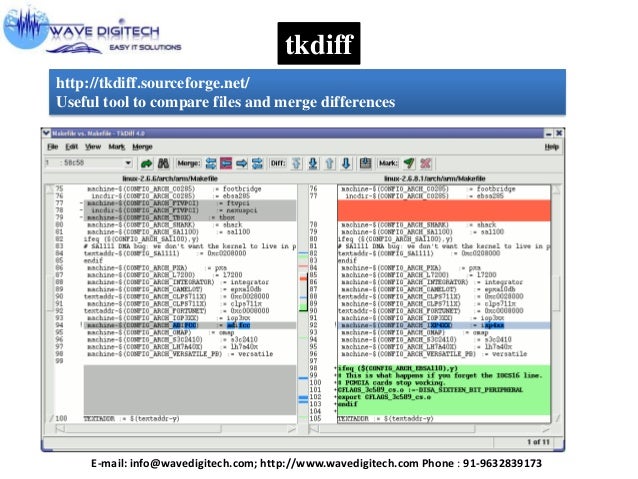Jump to first diff using faded up-arrow-with-bar icon

(296, 164)
